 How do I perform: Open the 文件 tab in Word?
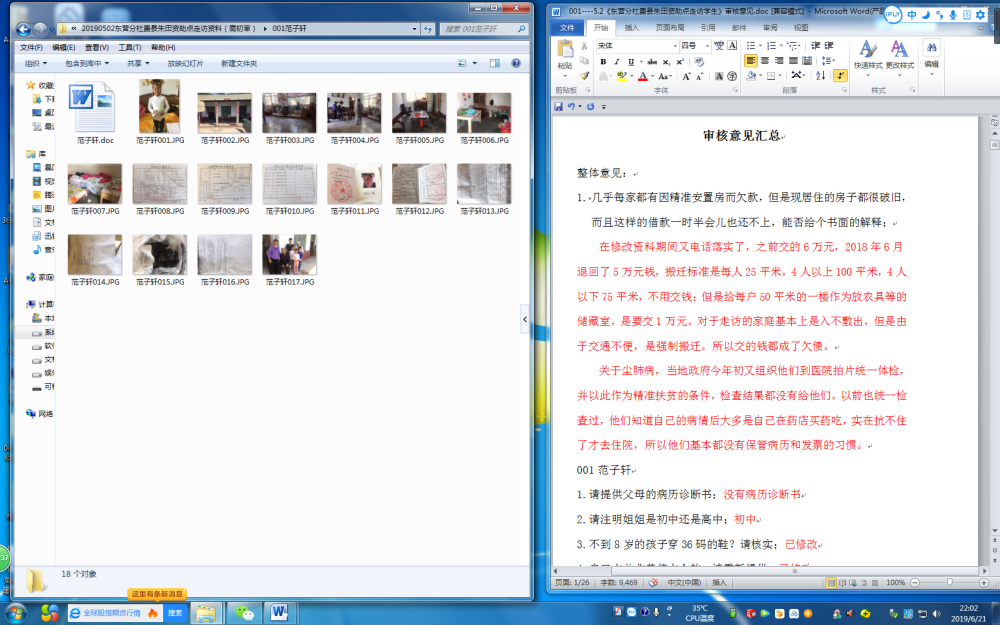[567, 27]
